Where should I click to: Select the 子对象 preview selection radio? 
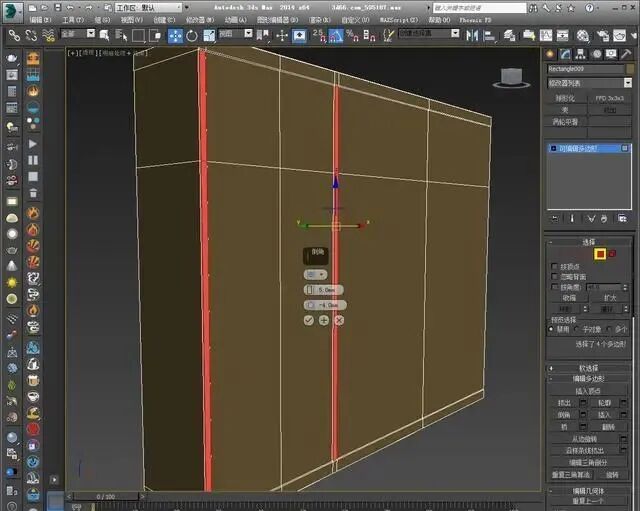pyautogui.click(x=576, y=329)
